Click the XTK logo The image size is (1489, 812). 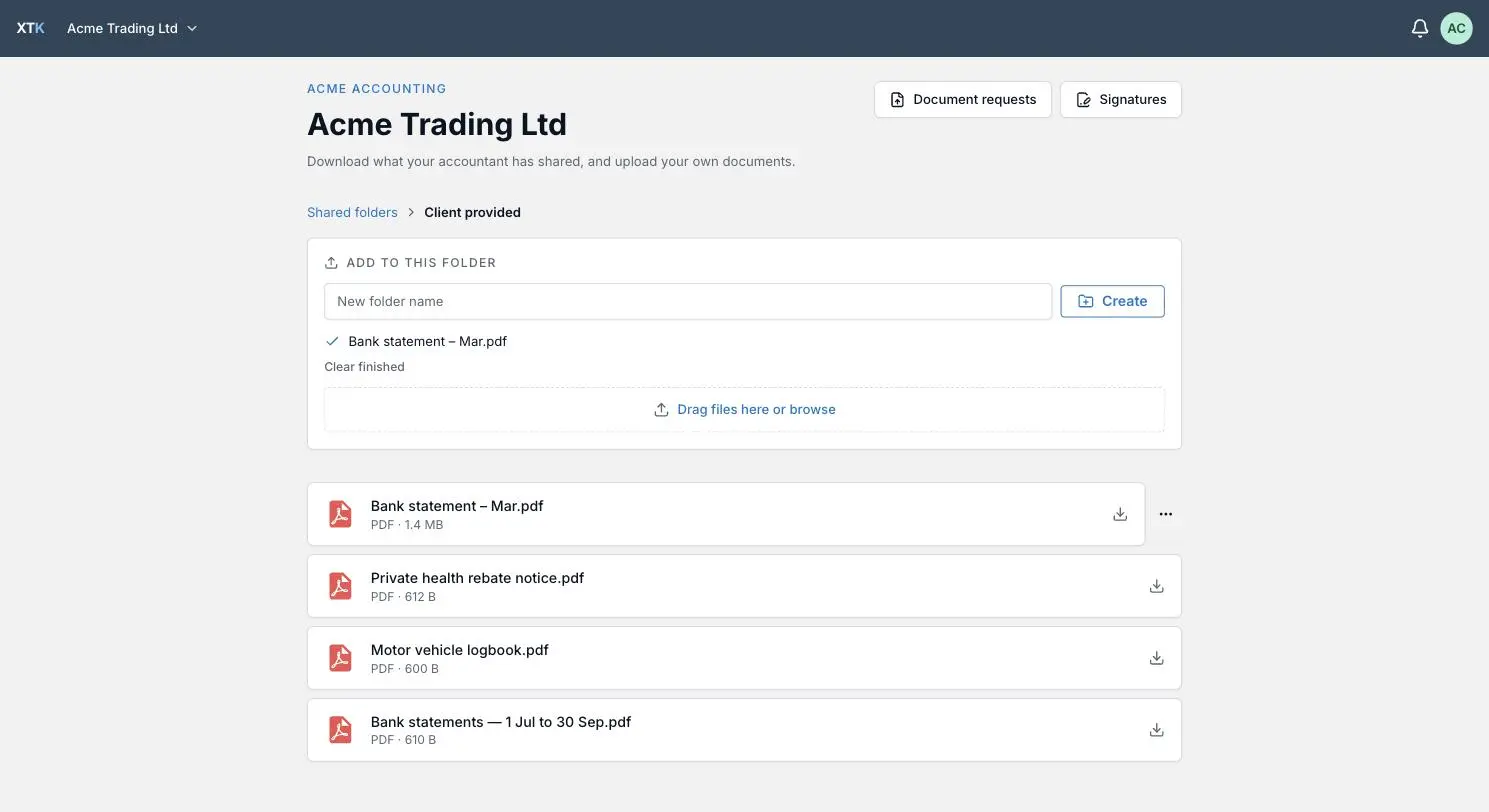[x=31, y=28]
